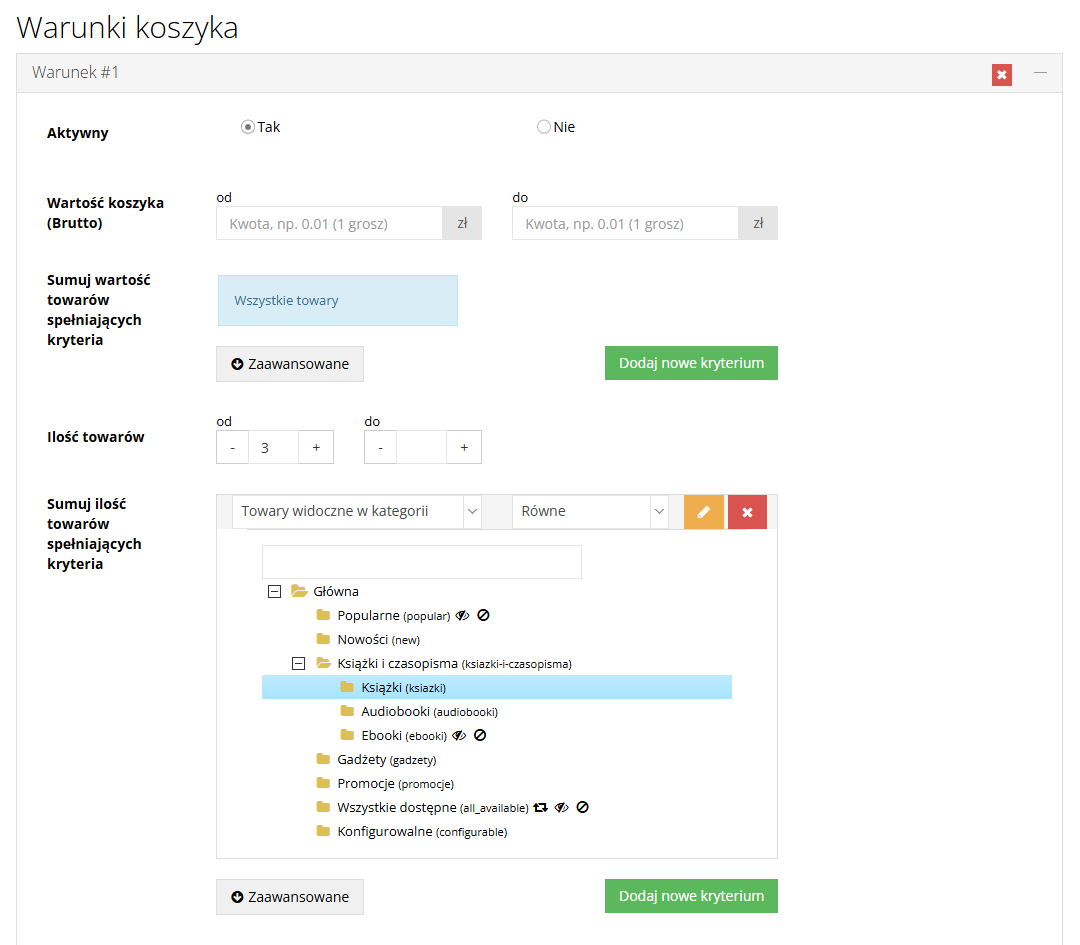Select the Nie radio button for Aktywny
Viewport: 1080px width, 945px height.
click(543, 127)
